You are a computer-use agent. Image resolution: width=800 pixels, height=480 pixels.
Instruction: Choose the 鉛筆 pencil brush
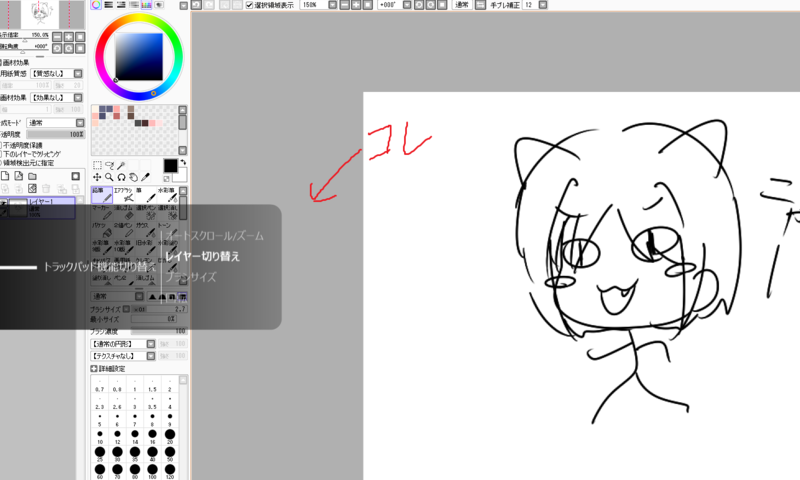(x=102, y=195)
